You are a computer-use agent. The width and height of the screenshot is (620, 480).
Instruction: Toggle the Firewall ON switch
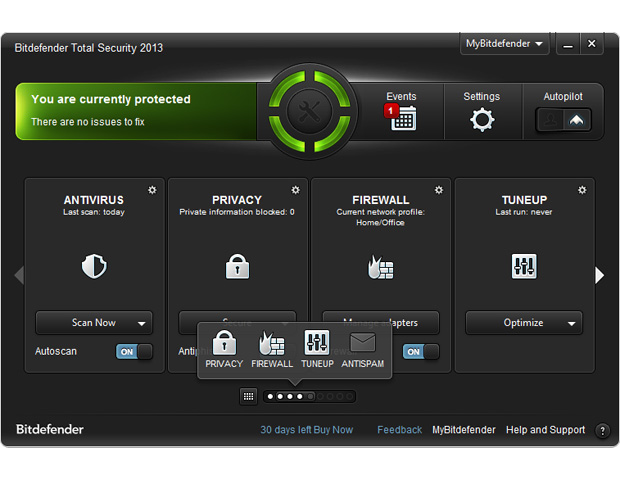421,351
